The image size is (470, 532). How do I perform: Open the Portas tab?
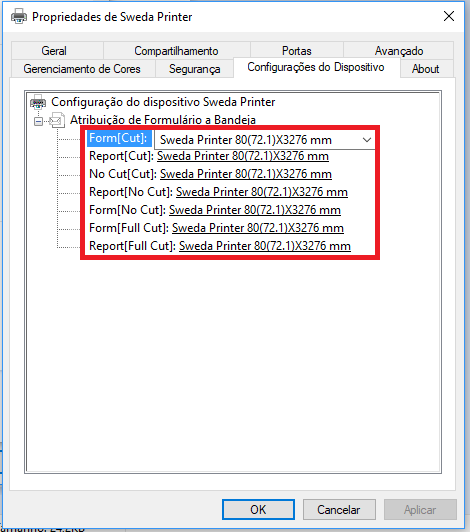(x=297, y=51)
